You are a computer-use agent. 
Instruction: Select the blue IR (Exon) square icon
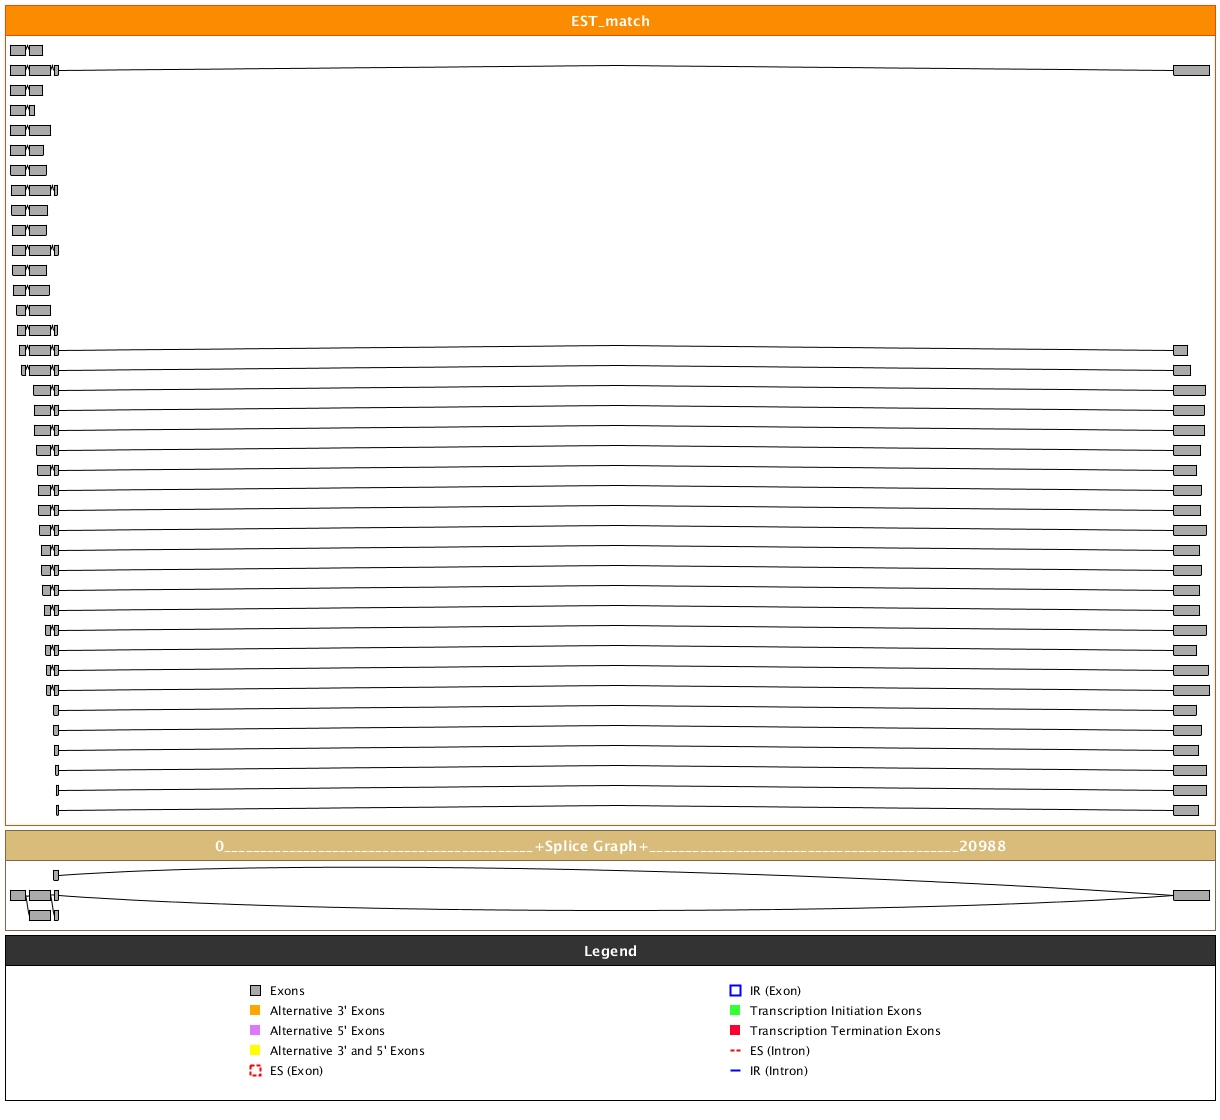(x=735, y=991)
